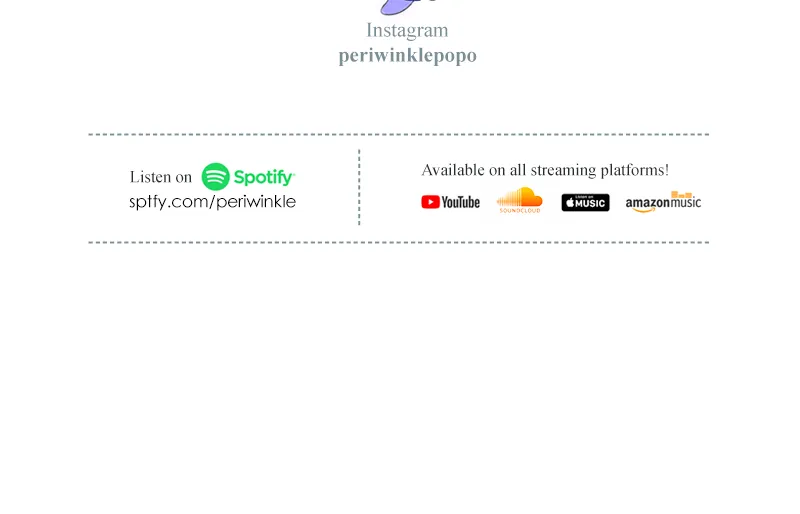The image size is (800, 514).
Task: Open the black Apple Music badge
Action: tap(586, 203)
